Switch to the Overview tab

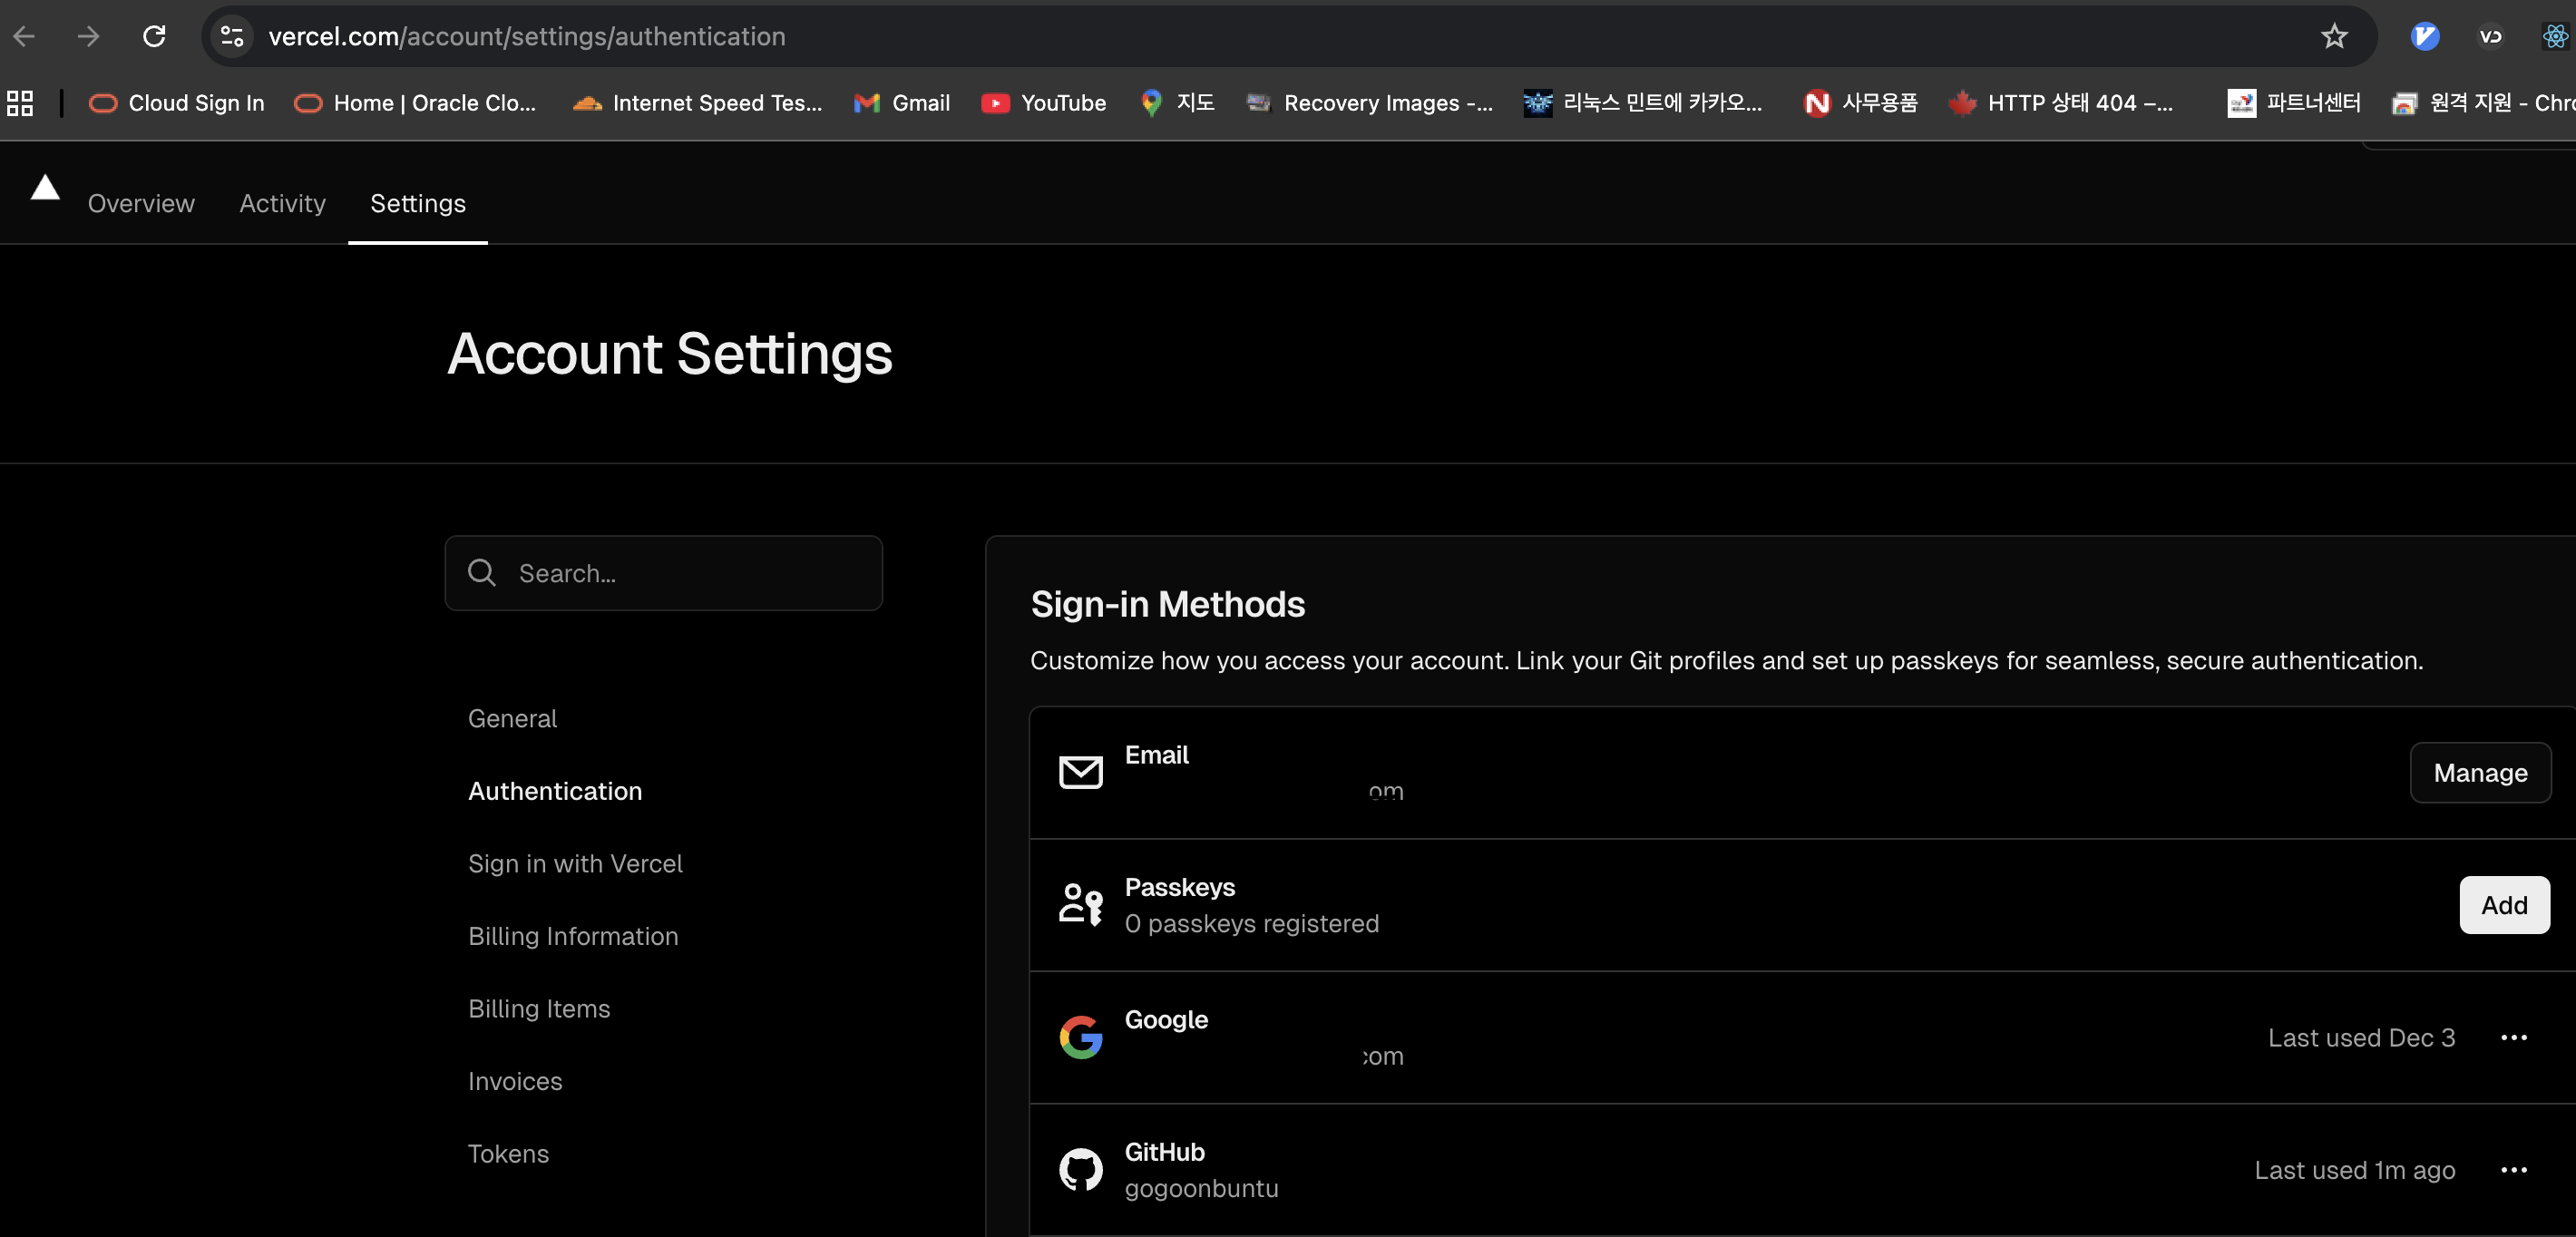point(141,203)
